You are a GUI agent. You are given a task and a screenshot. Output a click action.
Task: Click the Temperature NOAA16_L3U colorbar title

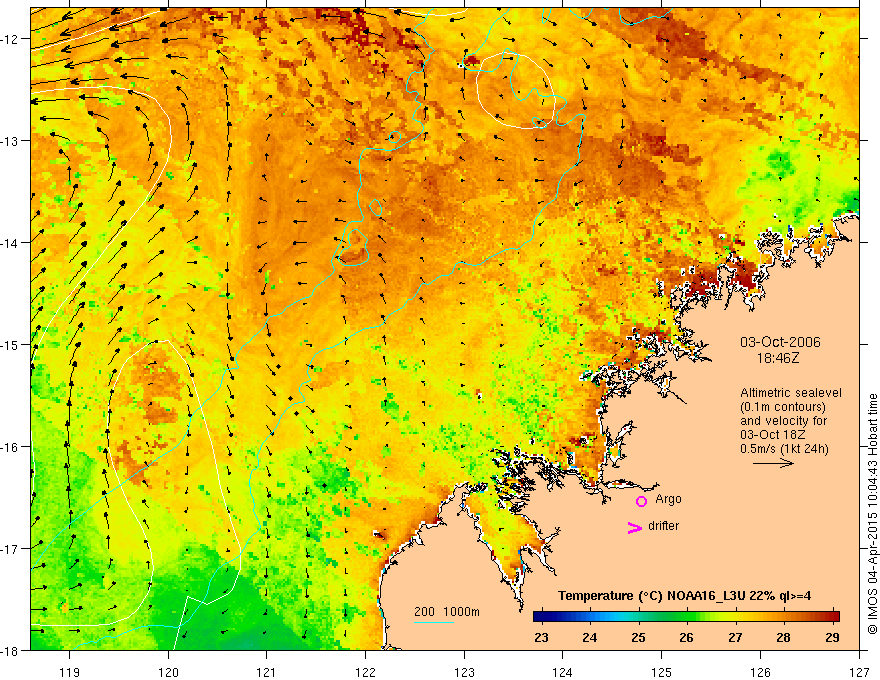point(684,596)
